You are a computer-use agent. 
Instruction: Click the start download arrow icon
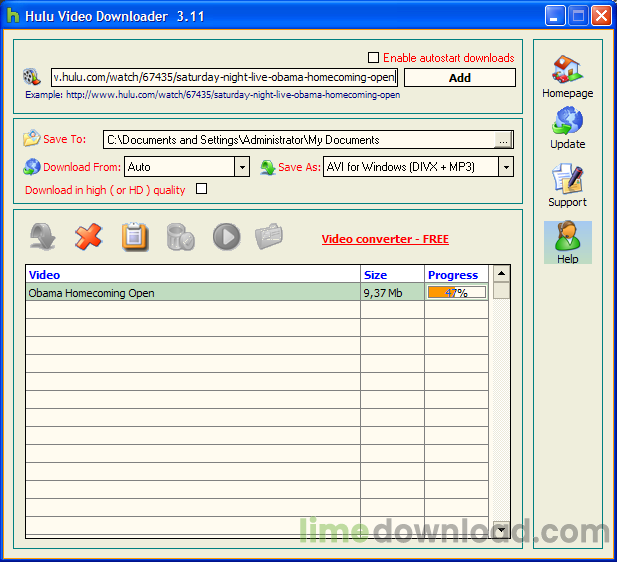click(x=42, y=237)
